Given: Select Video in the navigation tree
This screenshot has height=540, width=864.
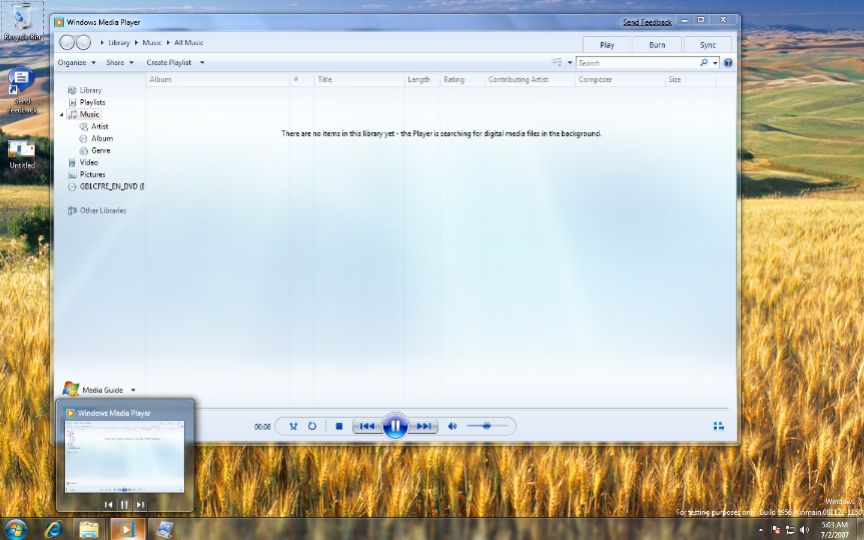Looking at the screenshot, I should (88, 163).
